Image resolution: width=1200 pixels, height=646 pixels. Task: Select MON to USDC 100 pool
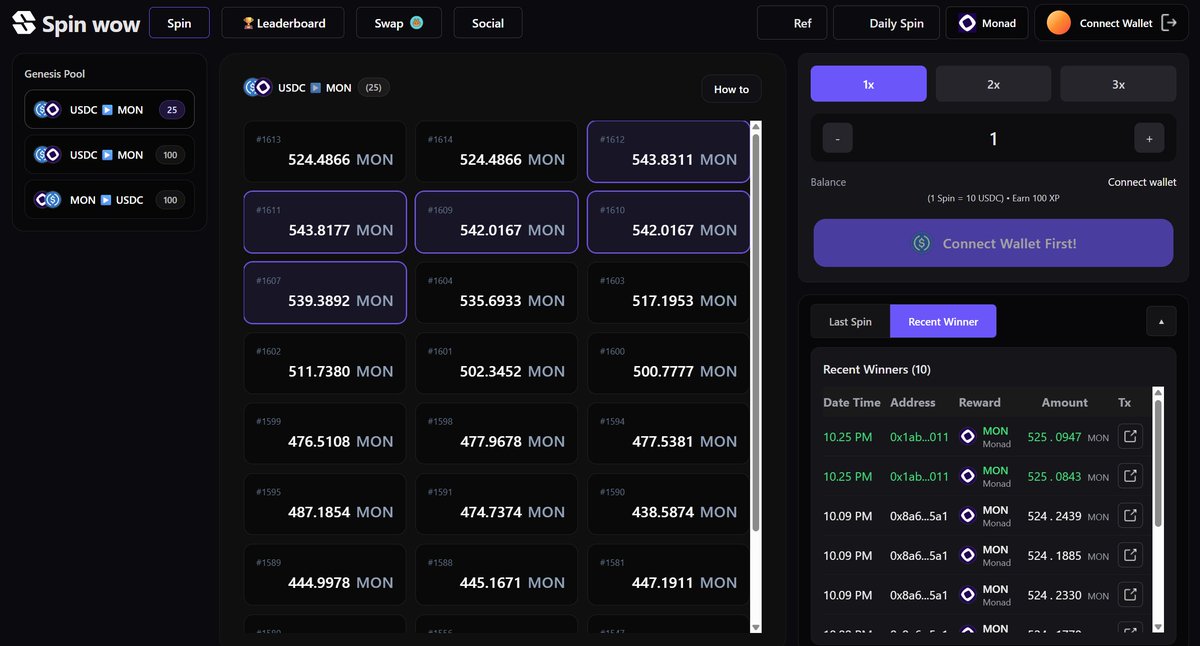tap(109, 200)
